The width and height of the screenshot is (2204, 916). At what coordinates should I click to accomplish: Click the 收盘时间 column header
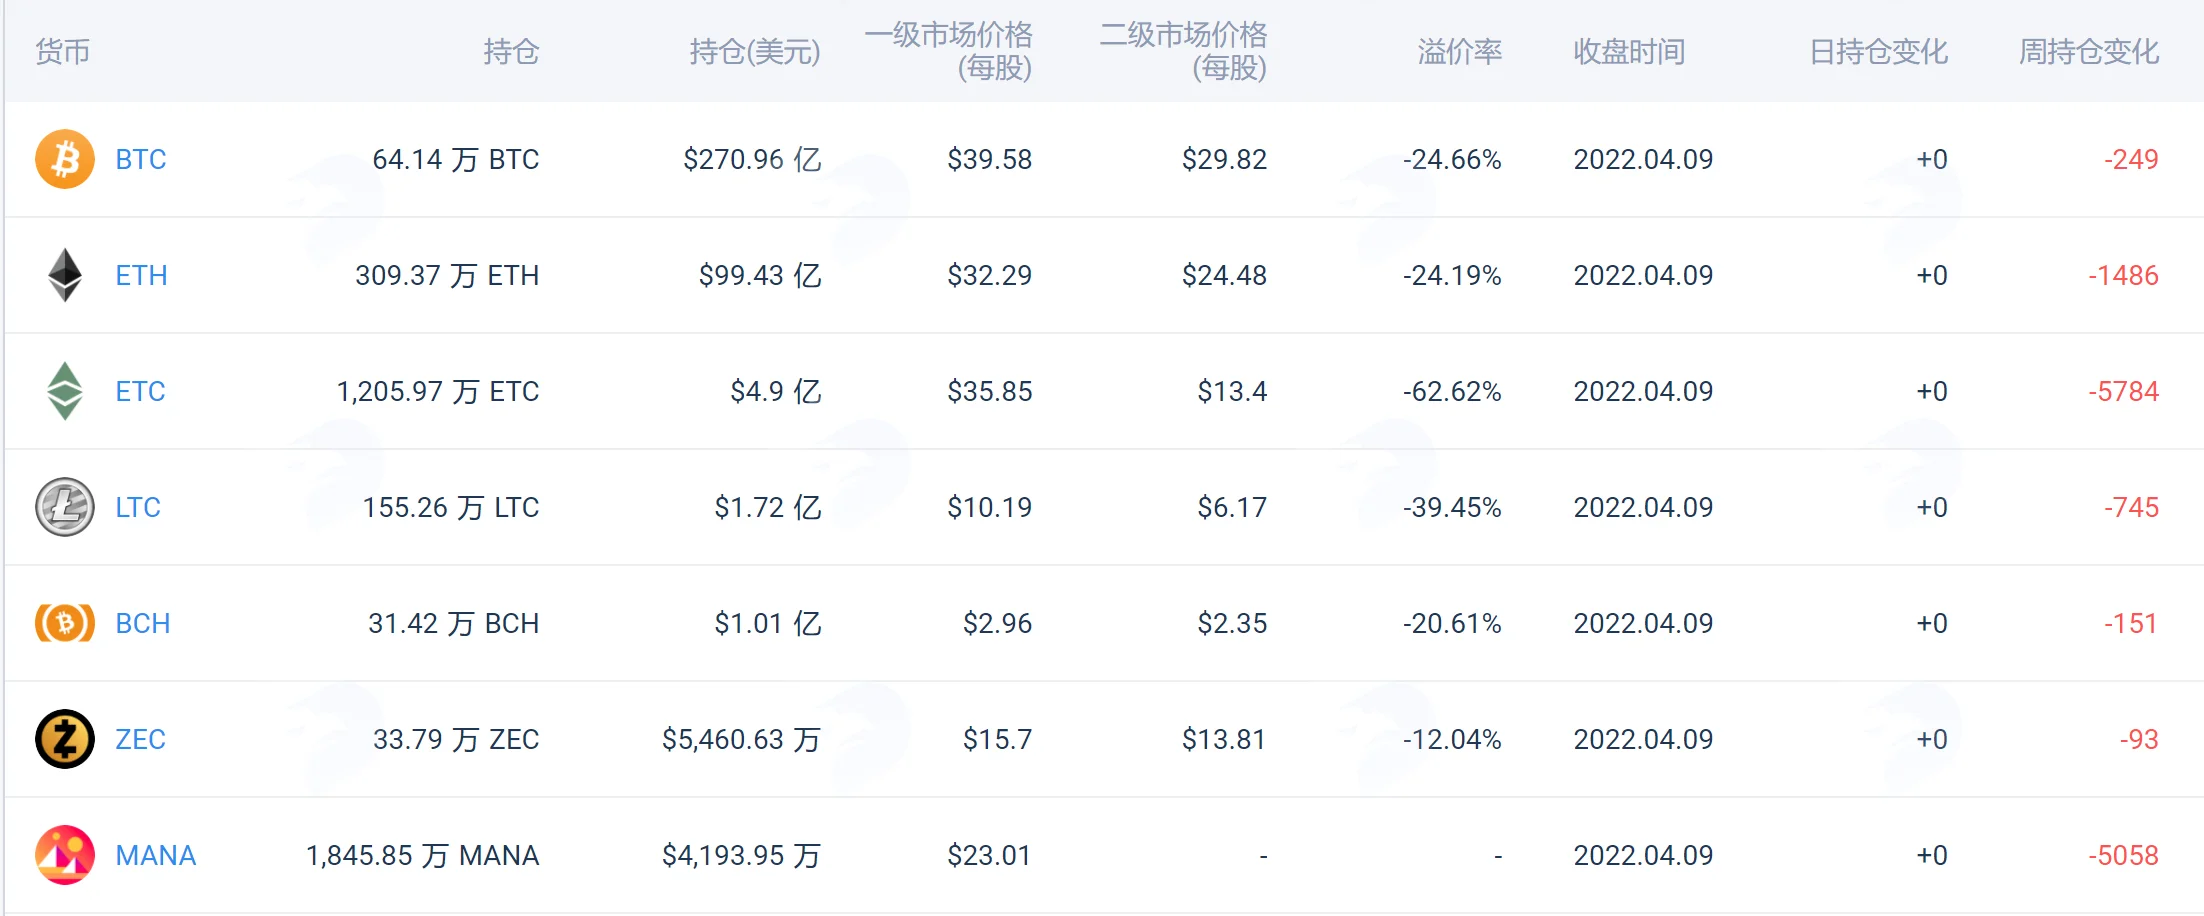[1629, 51]
